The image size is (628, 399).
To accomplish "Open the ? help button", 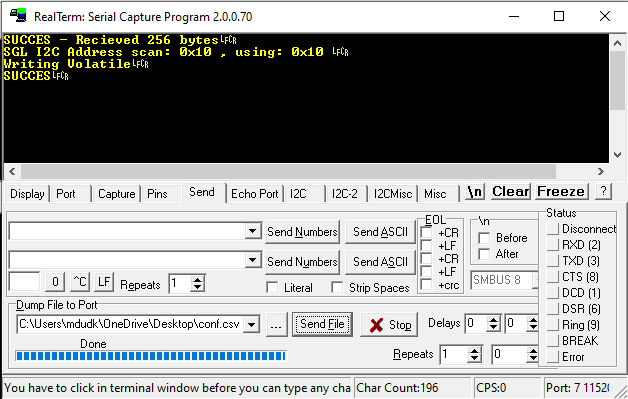I will [604, 191].
